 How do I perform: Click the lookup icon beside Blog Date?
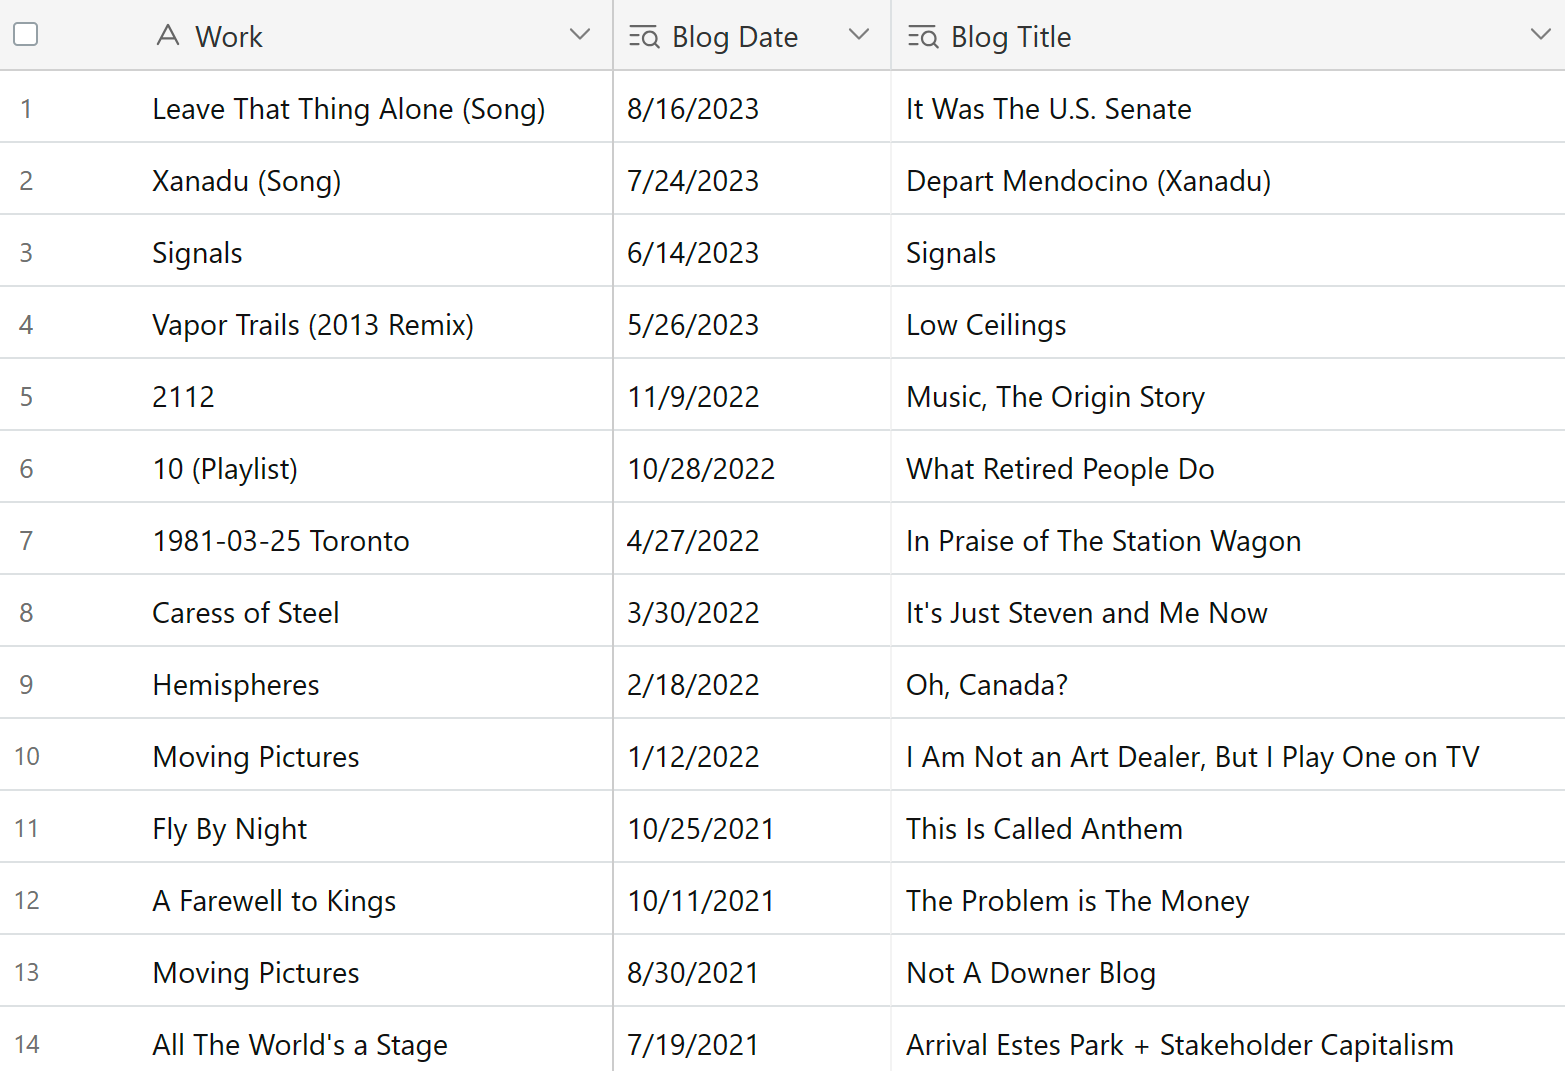pos(644,37)
